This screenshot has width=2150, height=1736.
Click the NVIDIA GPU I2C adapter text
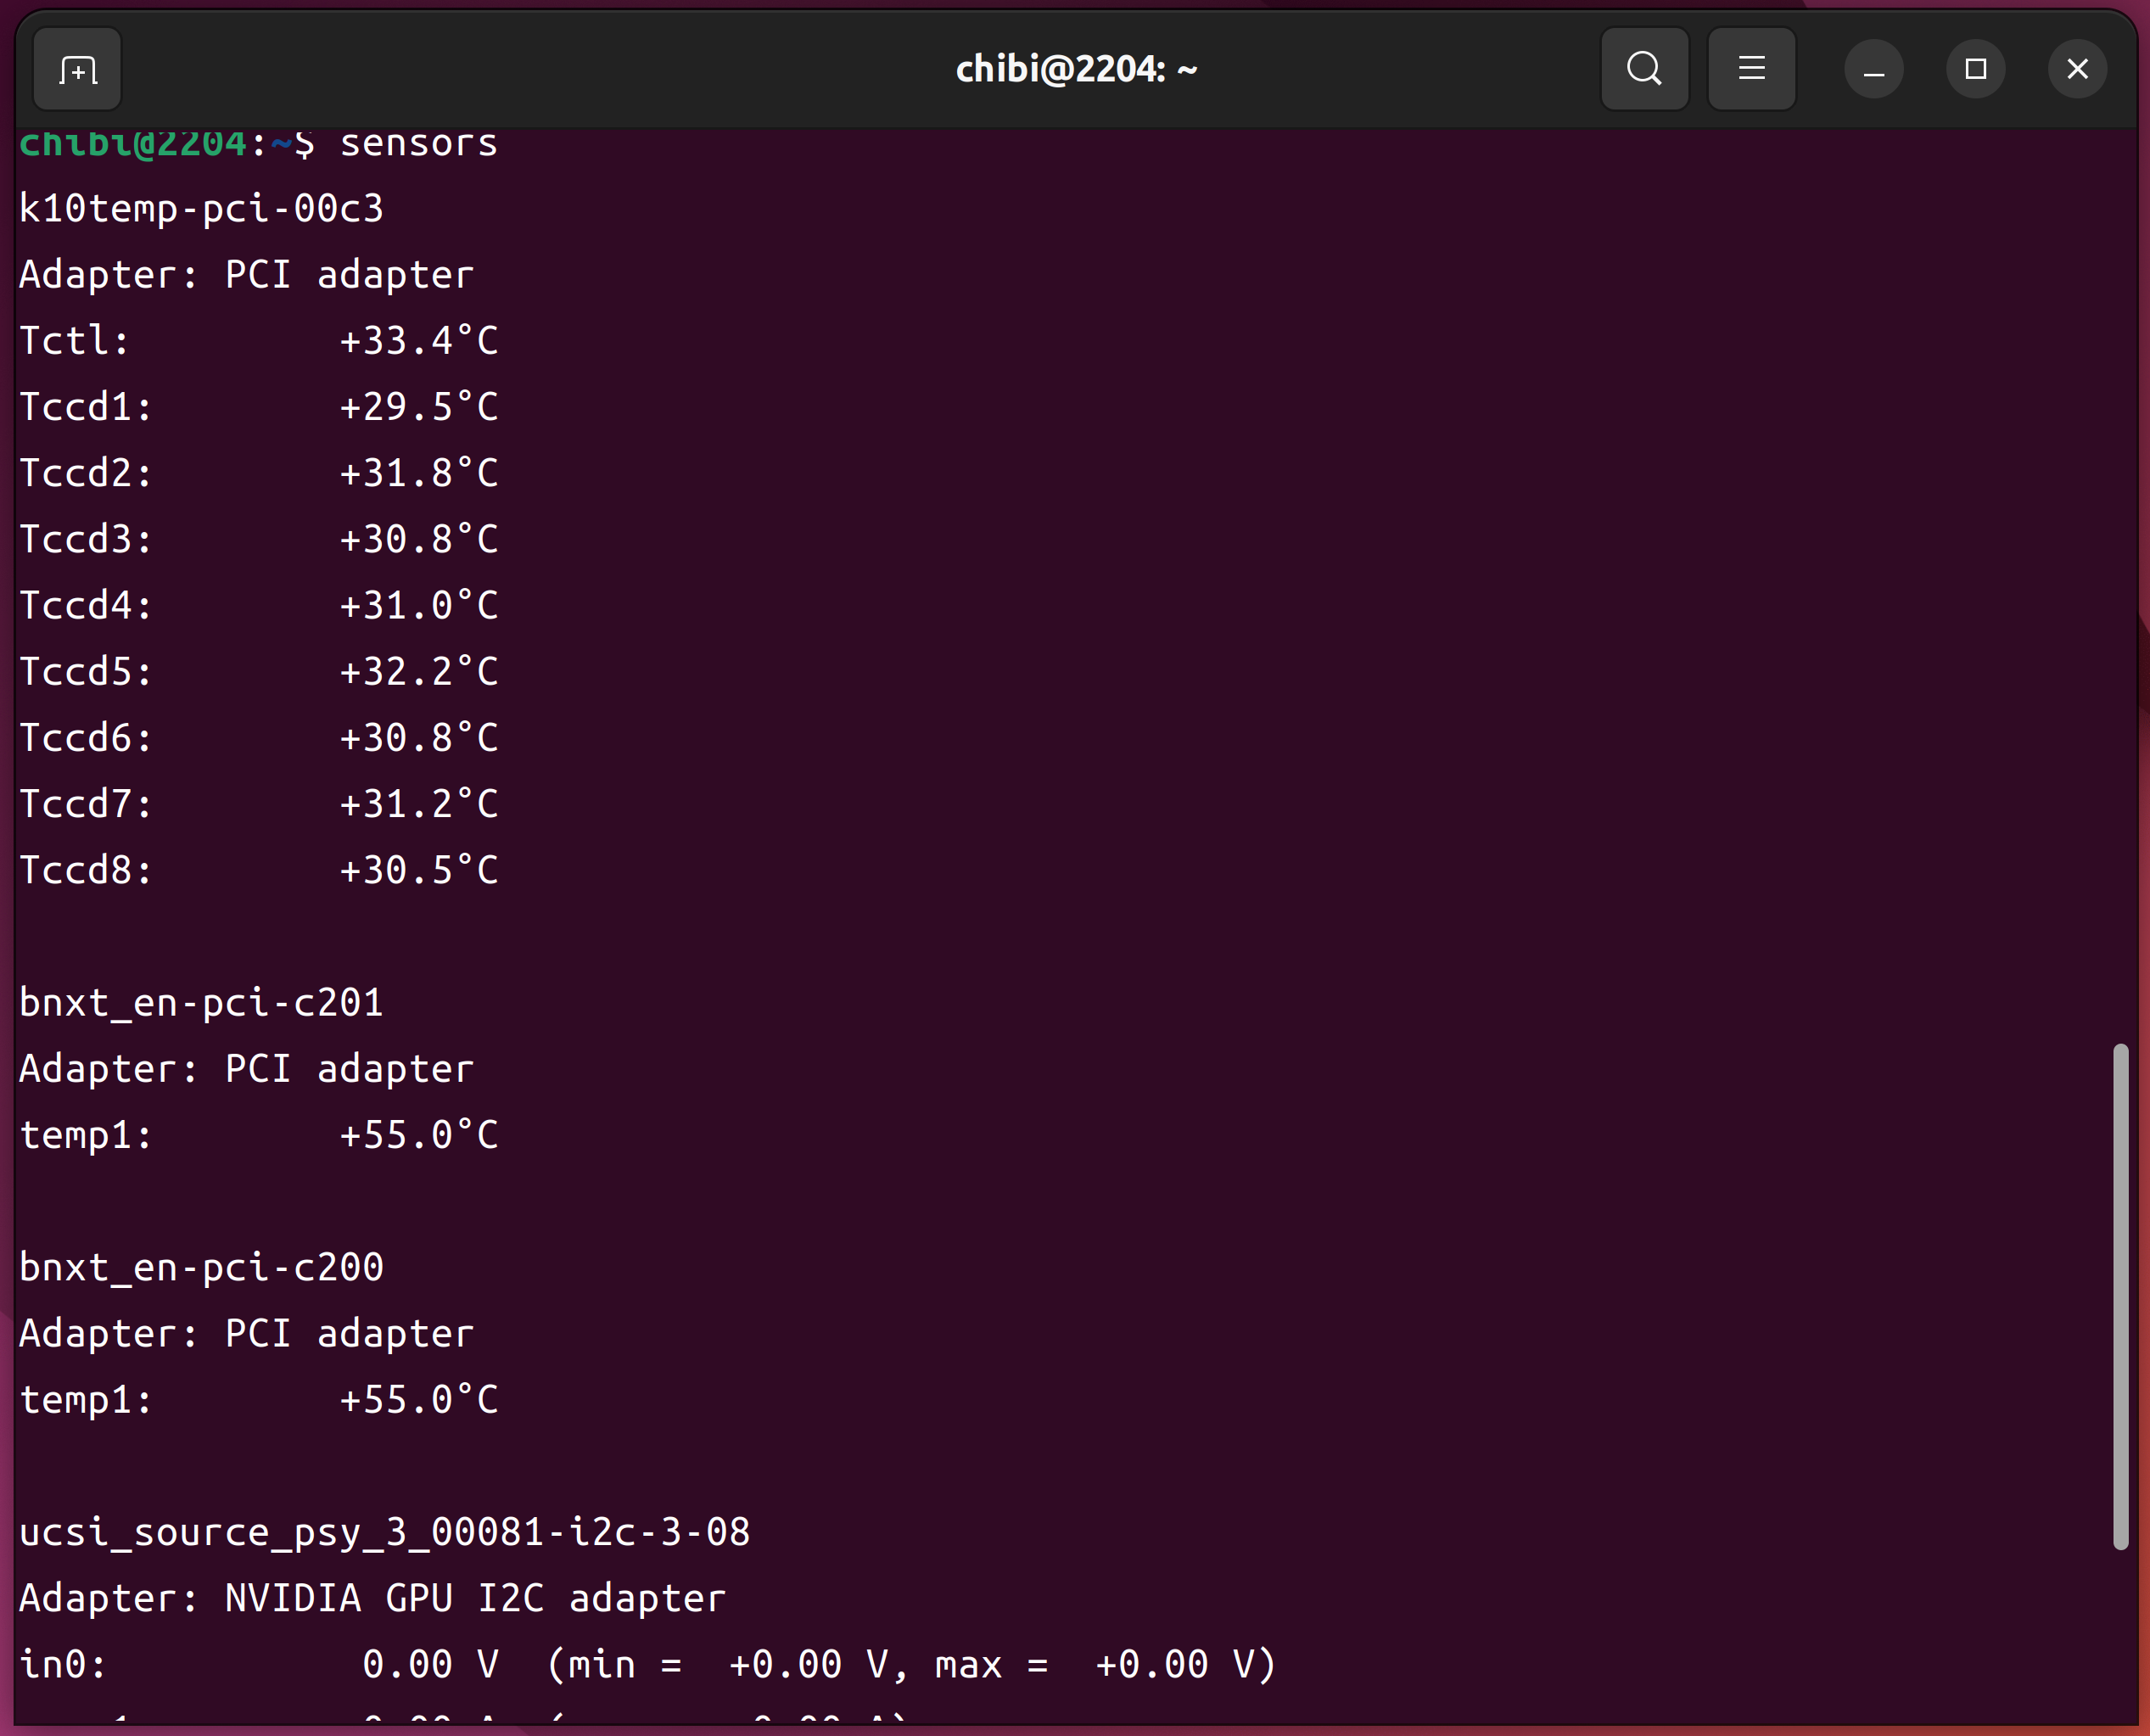coord(474,1598)
